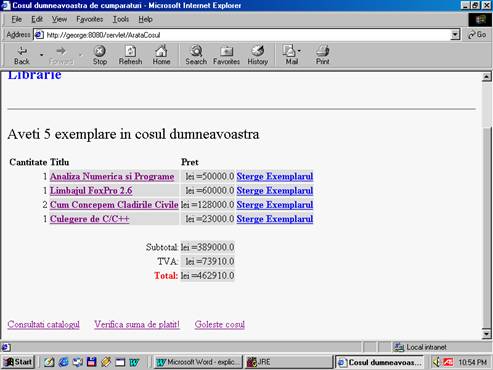Image resolution: width=493 pixels, height=370 pixels.
Task: Open the Tools menu
Action: point(121,19)
